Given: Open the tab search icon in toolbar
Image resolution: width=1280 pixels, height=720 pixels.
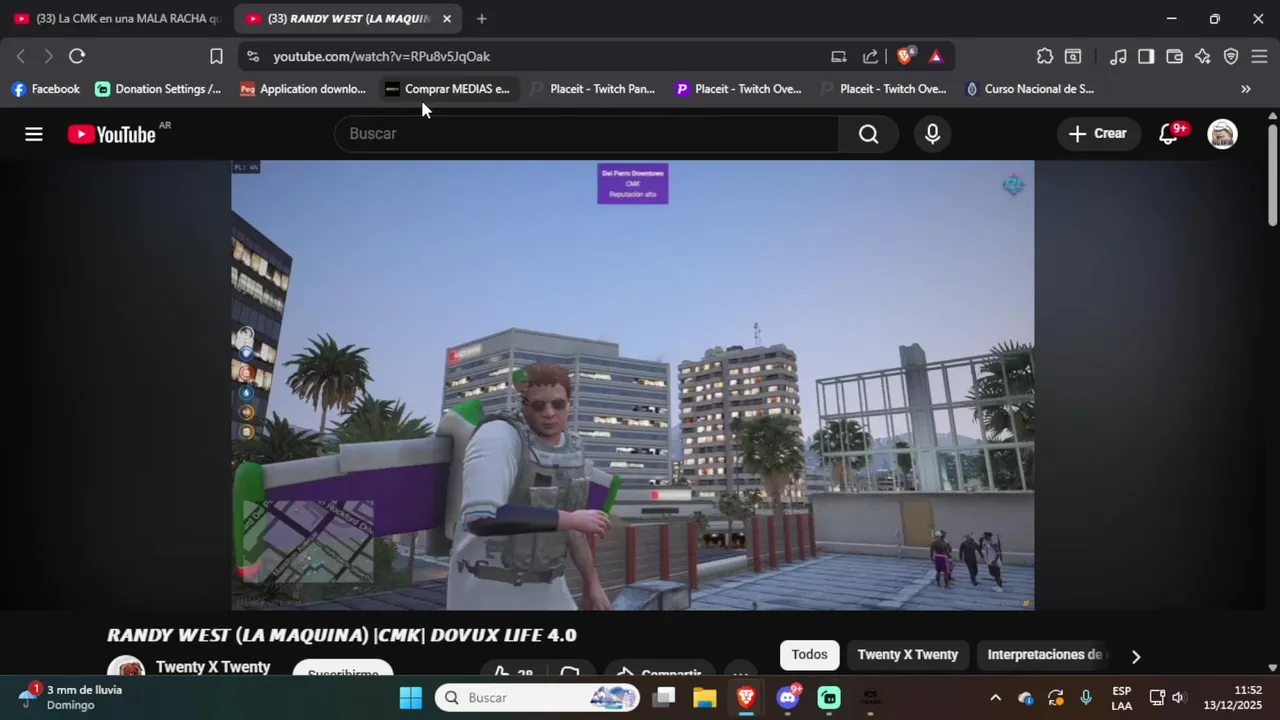Looking at the screenshot, I should click(1073, 56).
